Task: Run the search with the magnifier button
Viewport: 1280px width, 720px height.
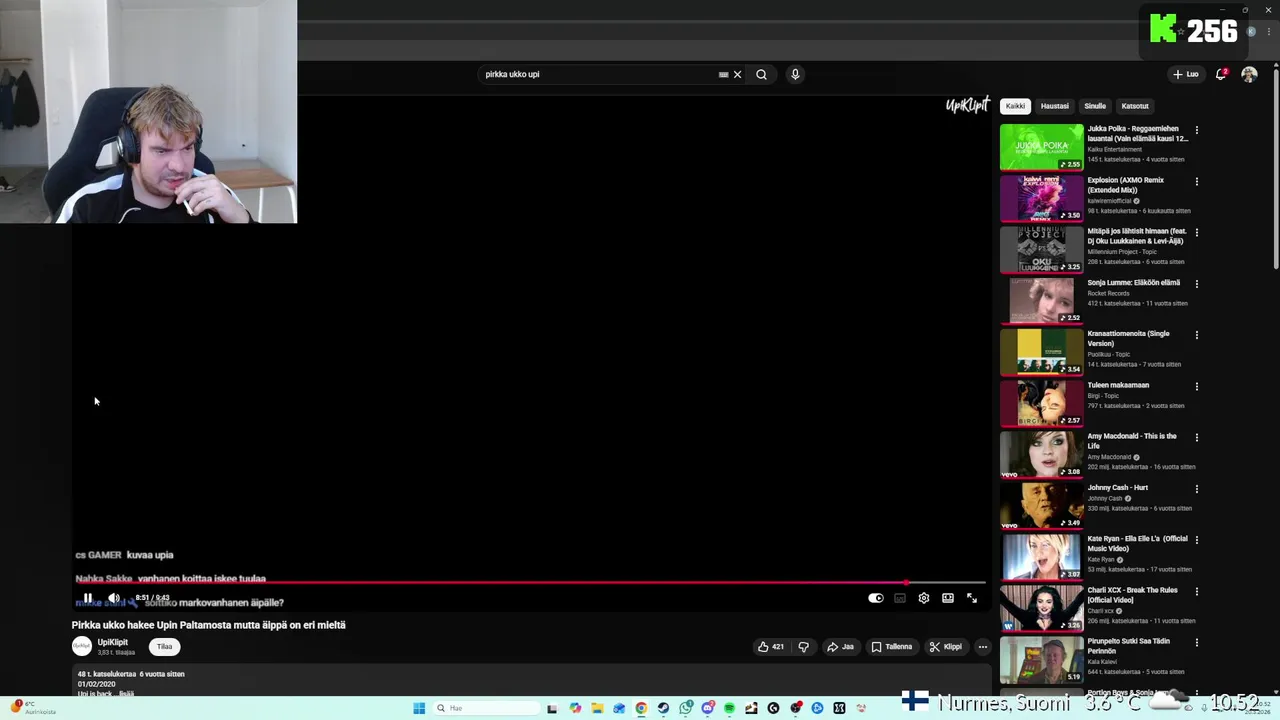Action: click(x=761, y=74)
